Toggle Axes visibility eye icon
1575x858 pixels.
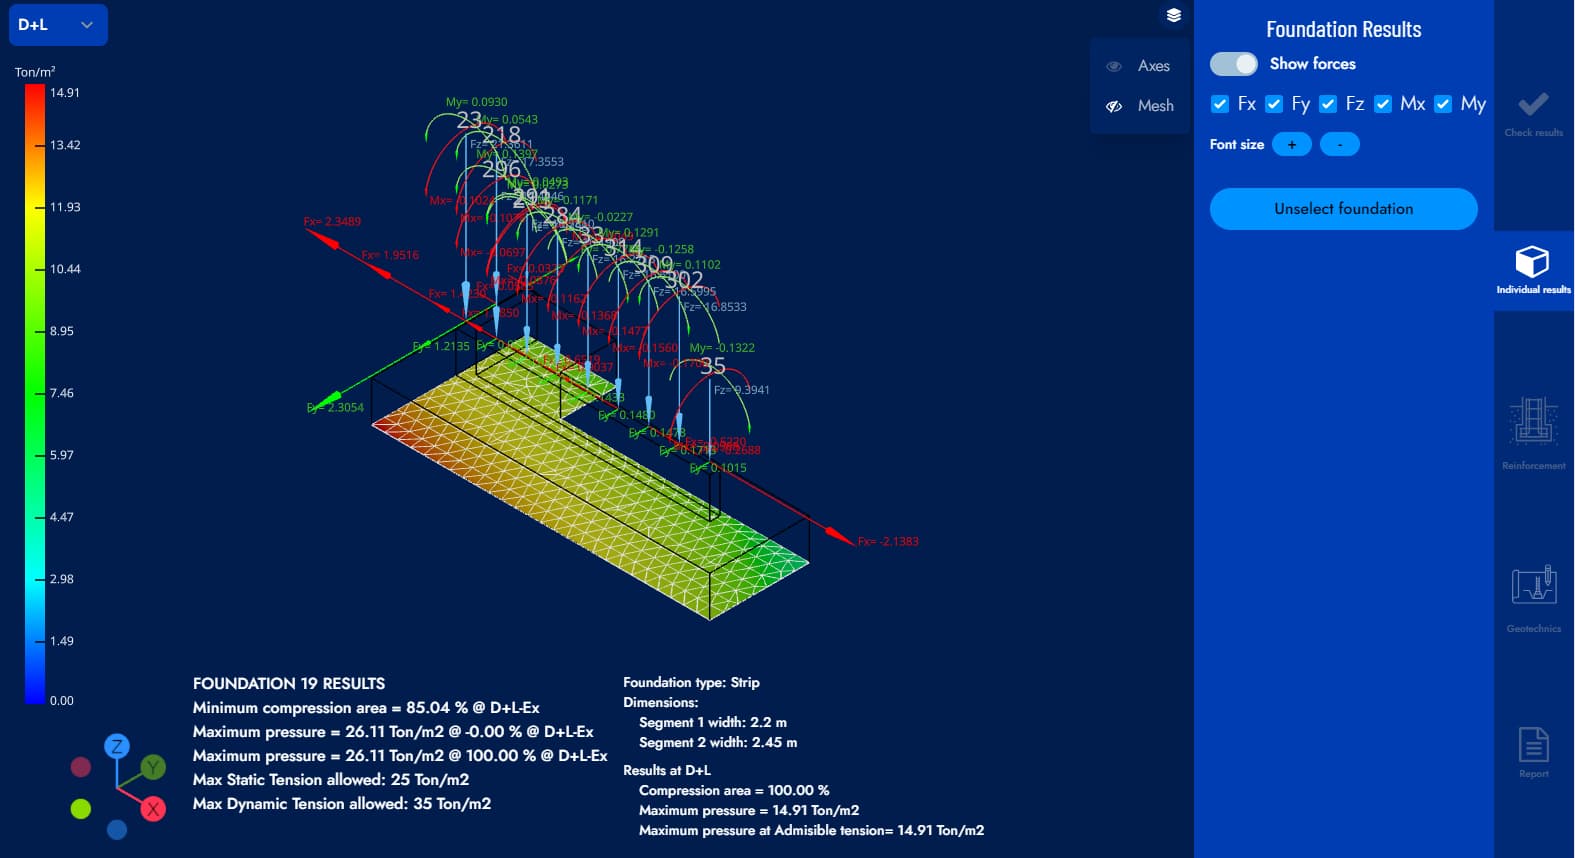(1114, 66)
